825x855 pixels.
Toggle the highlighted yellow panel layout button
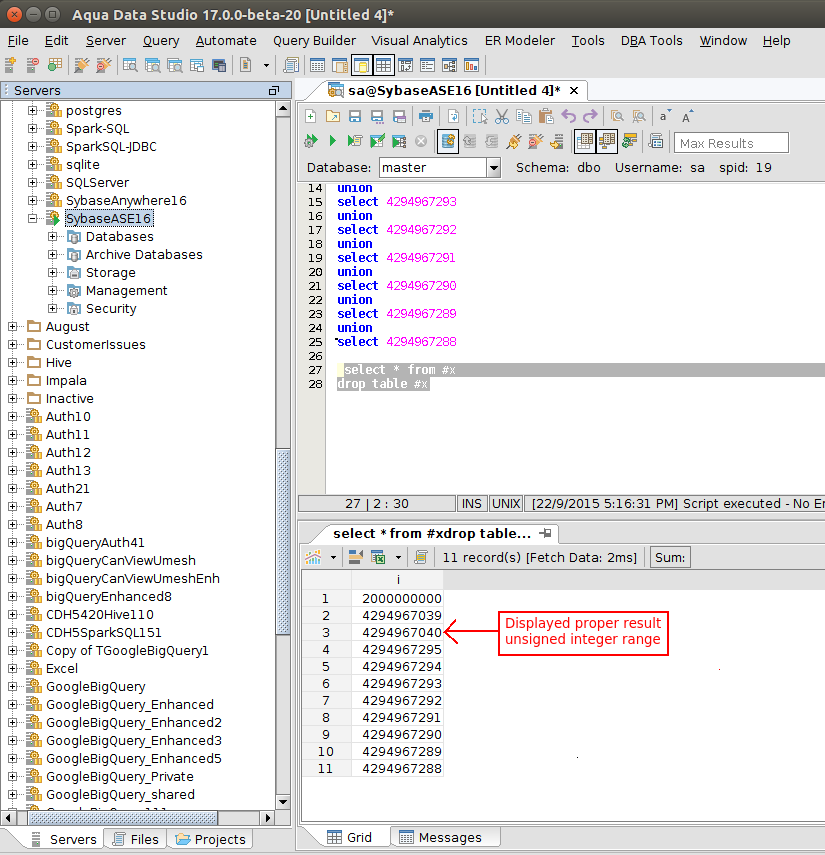tap(362, 65)
